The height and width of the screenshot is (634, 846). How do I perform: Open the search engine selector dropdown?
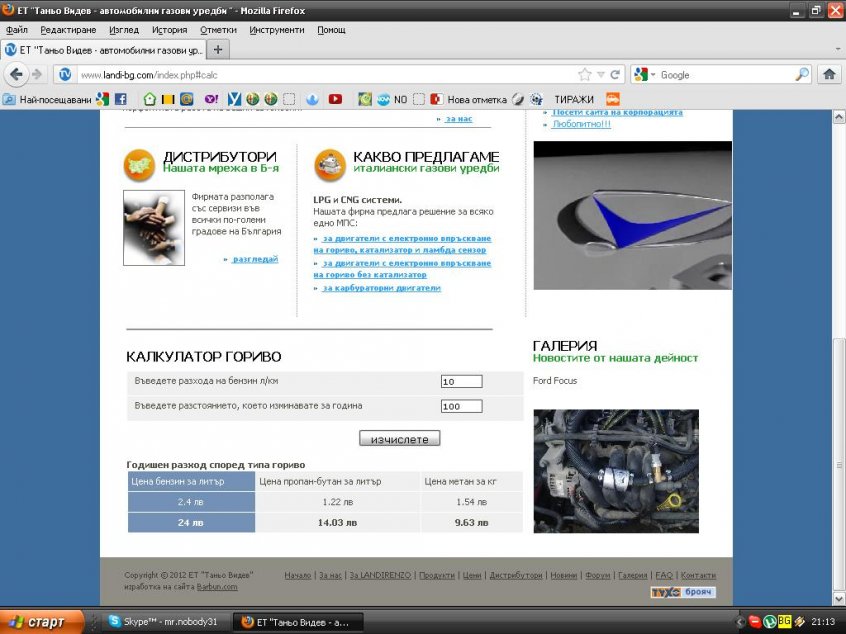pos(646,75)
